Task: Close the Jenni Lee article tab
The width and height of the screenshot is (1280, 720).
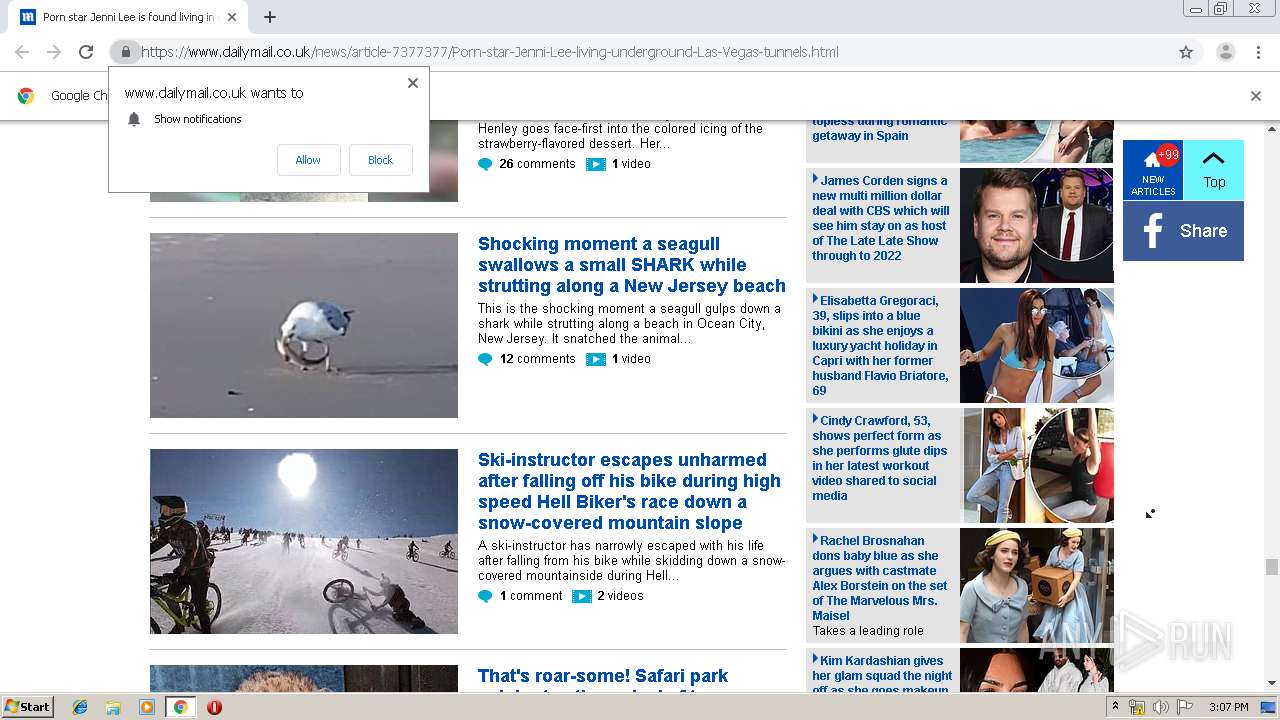Action: (232, 17)
